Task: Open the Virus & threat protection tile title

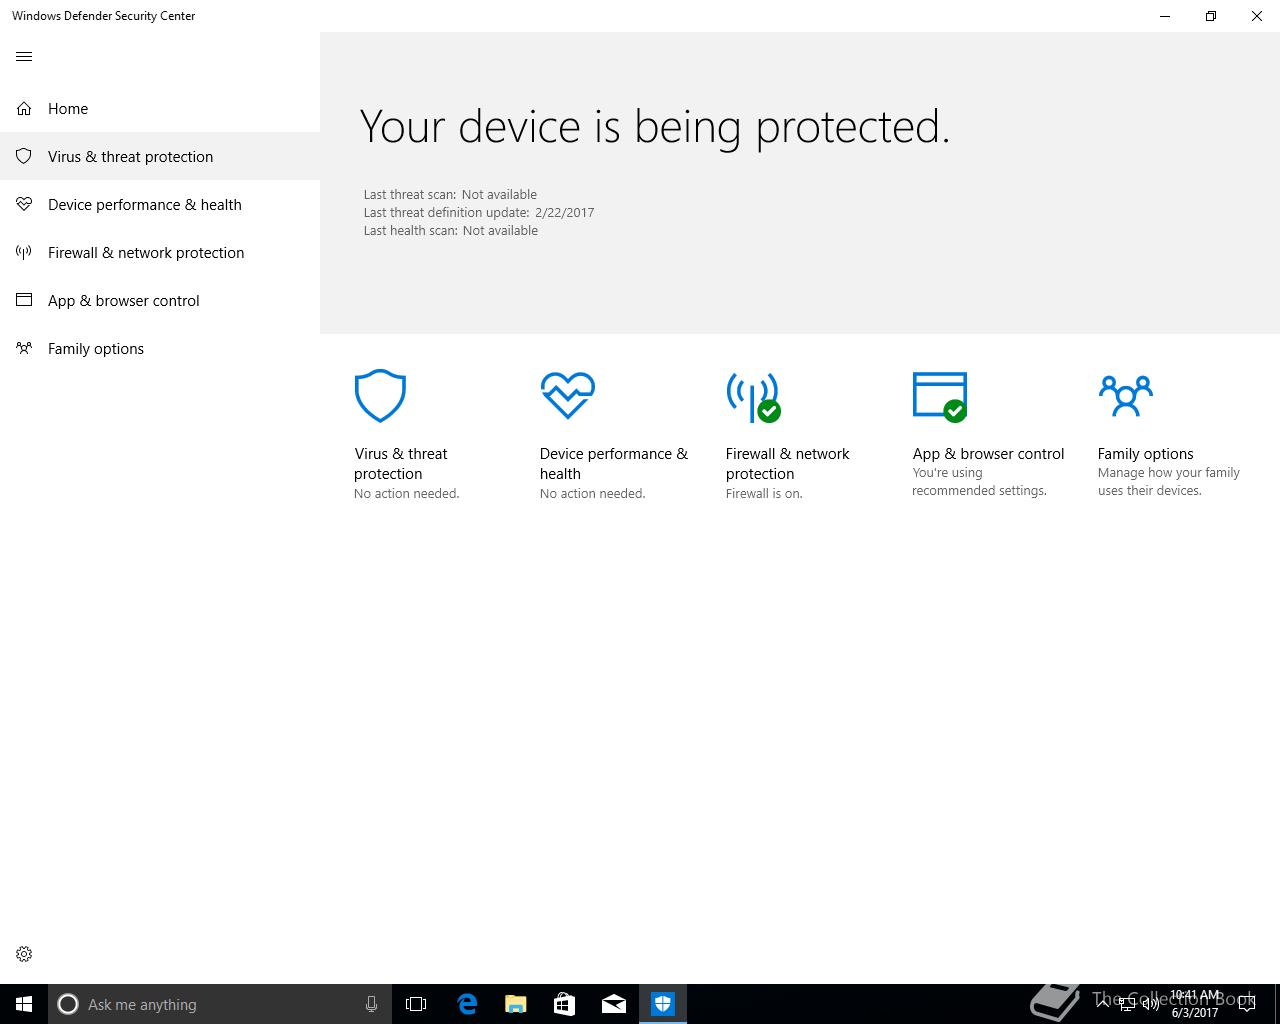Action: pyautogui.click(x=401, y=463)
